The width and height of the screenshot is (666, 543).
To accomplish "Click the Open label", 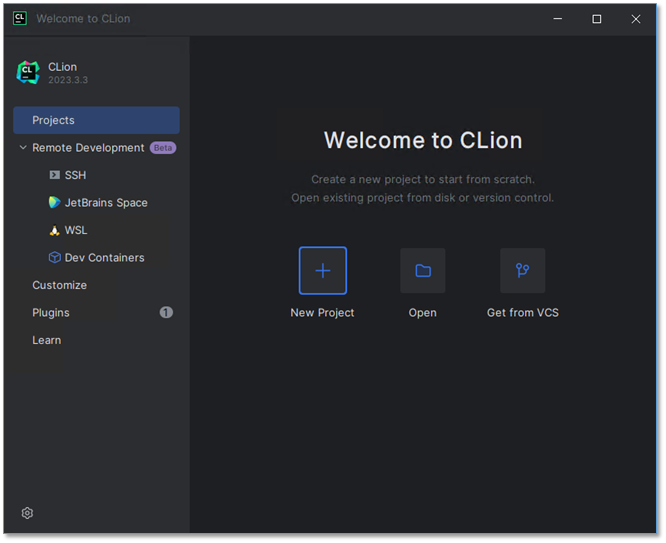I will 423,313.
